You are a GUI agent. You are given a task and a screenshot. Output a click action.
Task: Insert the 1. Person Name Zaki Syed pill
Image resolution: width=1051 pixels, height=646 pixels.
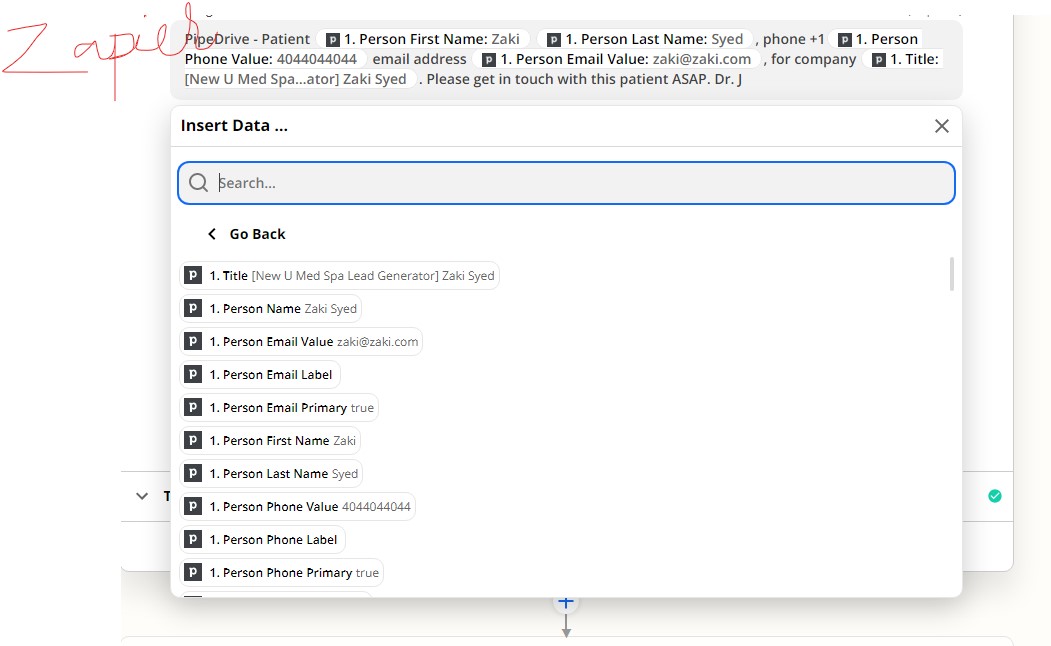[x=271, y=309]
